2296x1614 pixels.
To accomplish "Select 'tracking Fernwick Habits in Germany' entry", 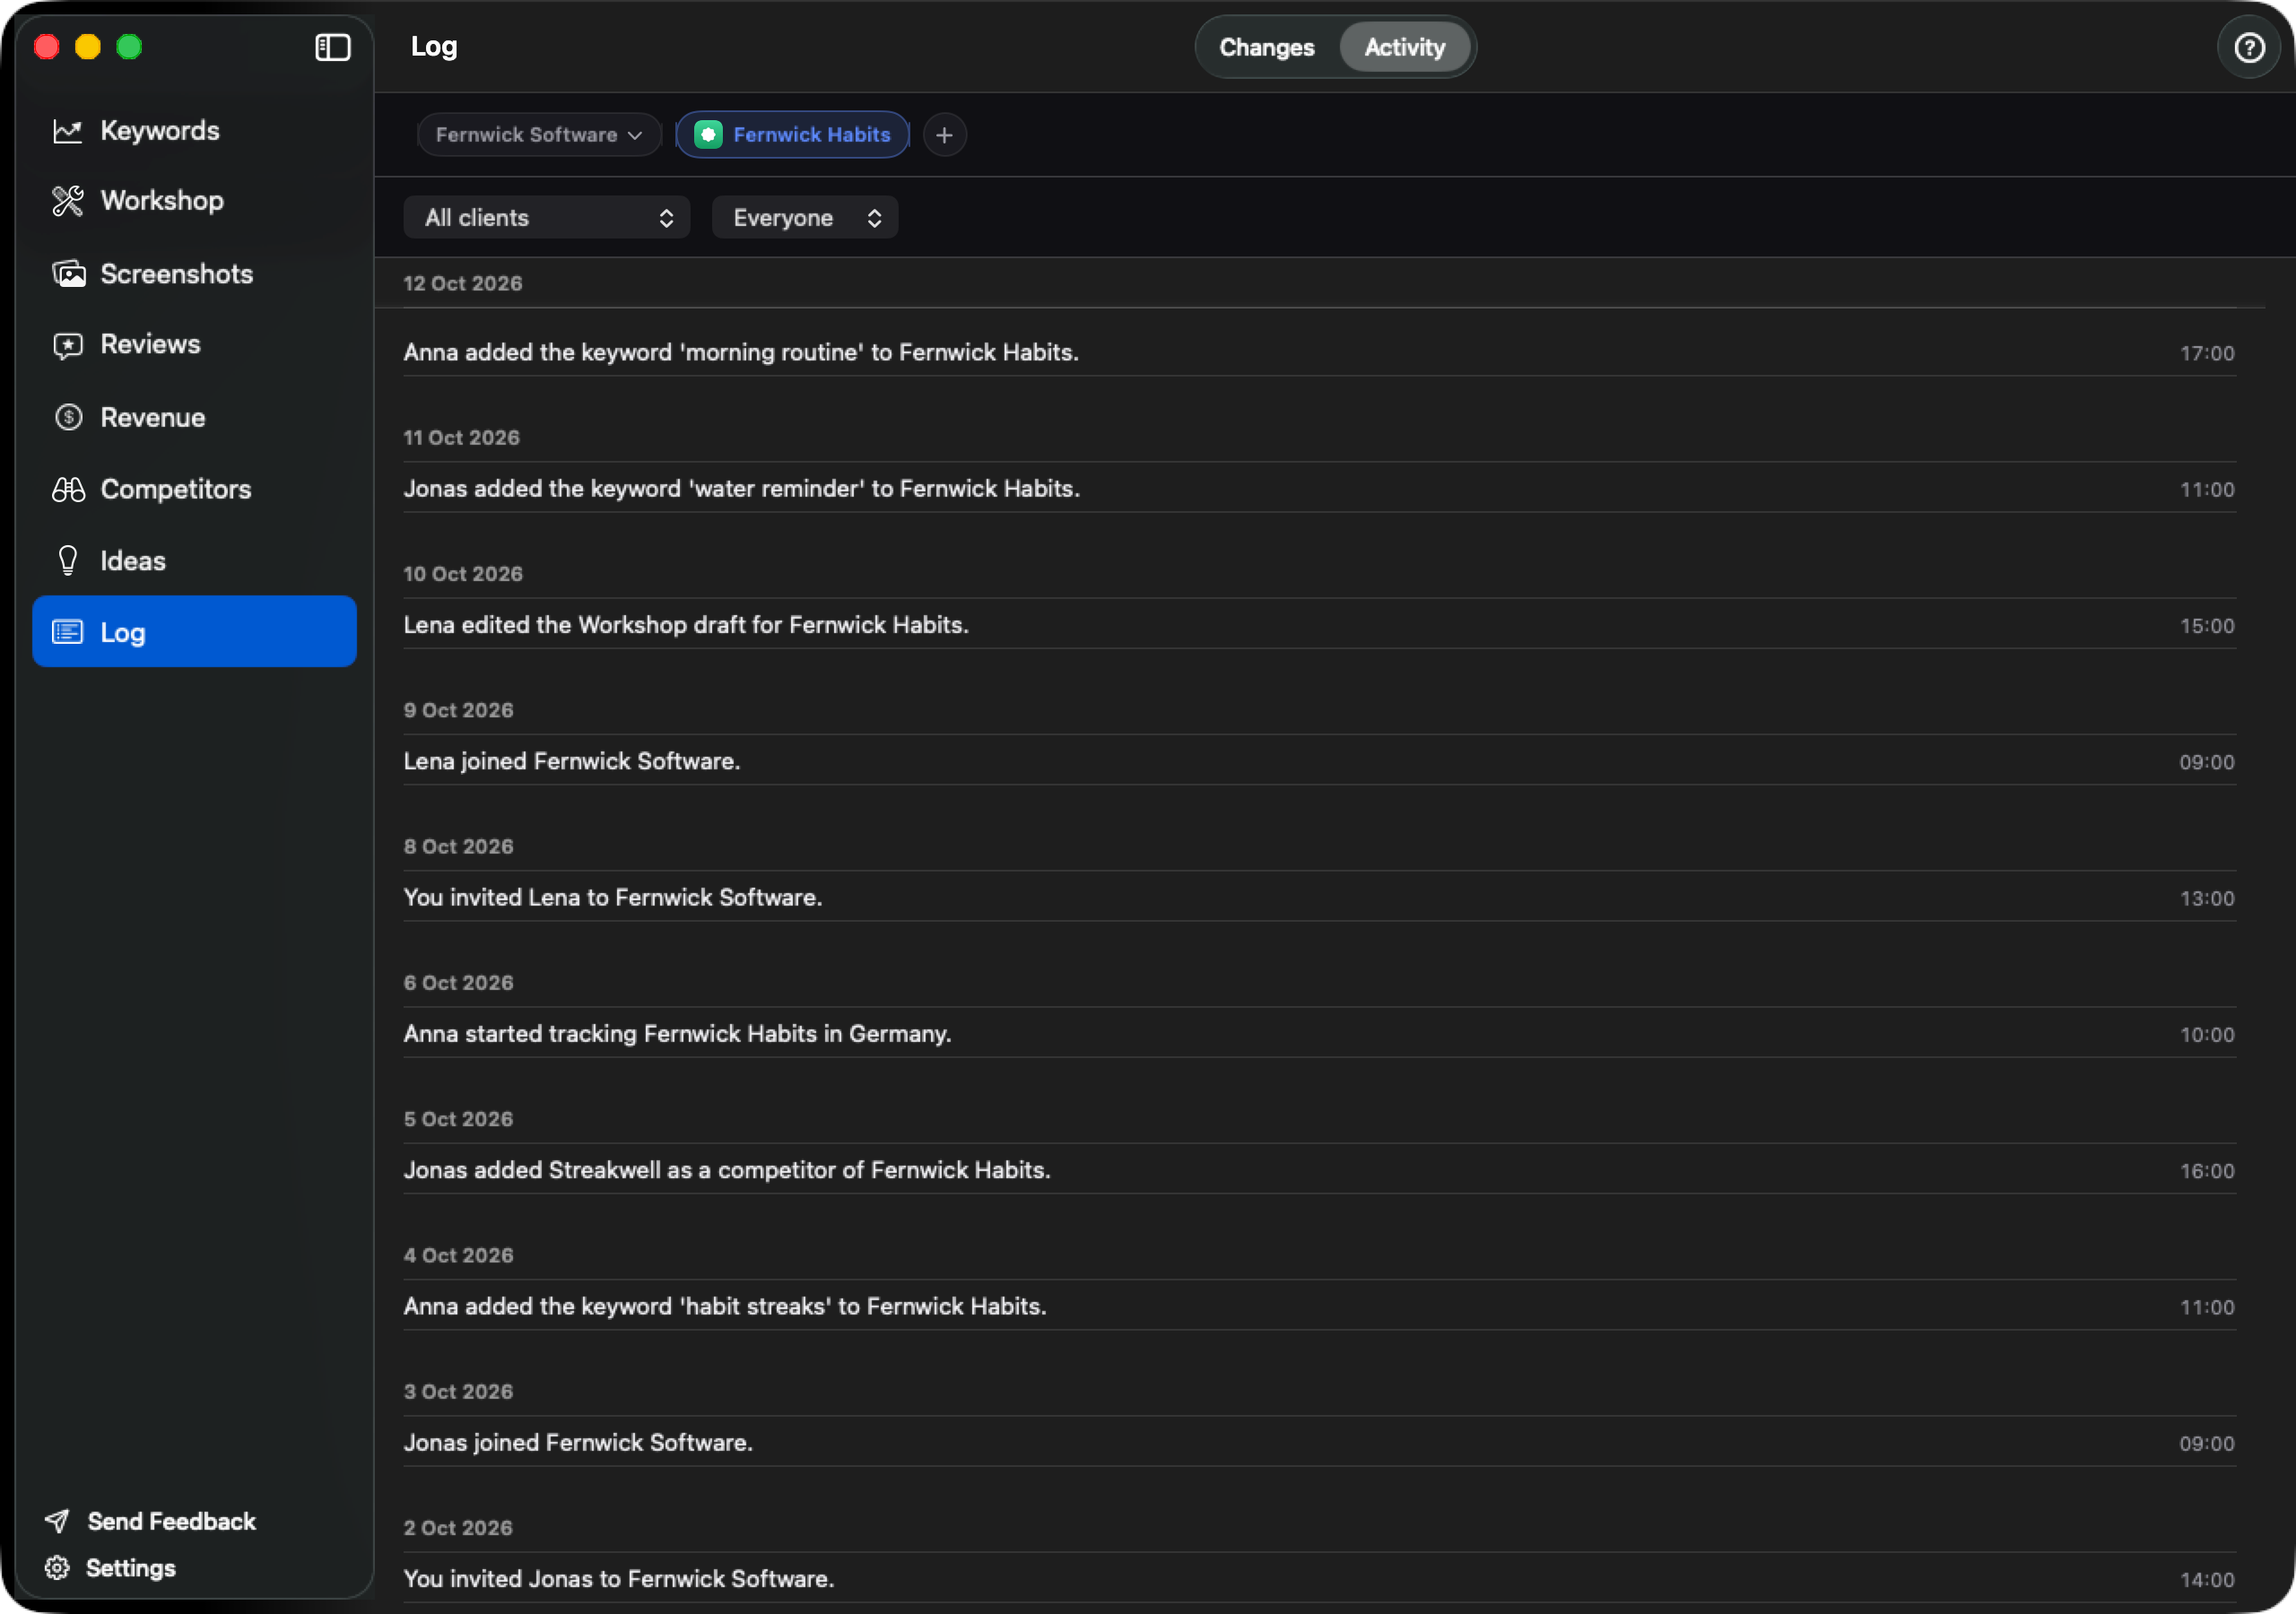I will coord(1319,1033).
